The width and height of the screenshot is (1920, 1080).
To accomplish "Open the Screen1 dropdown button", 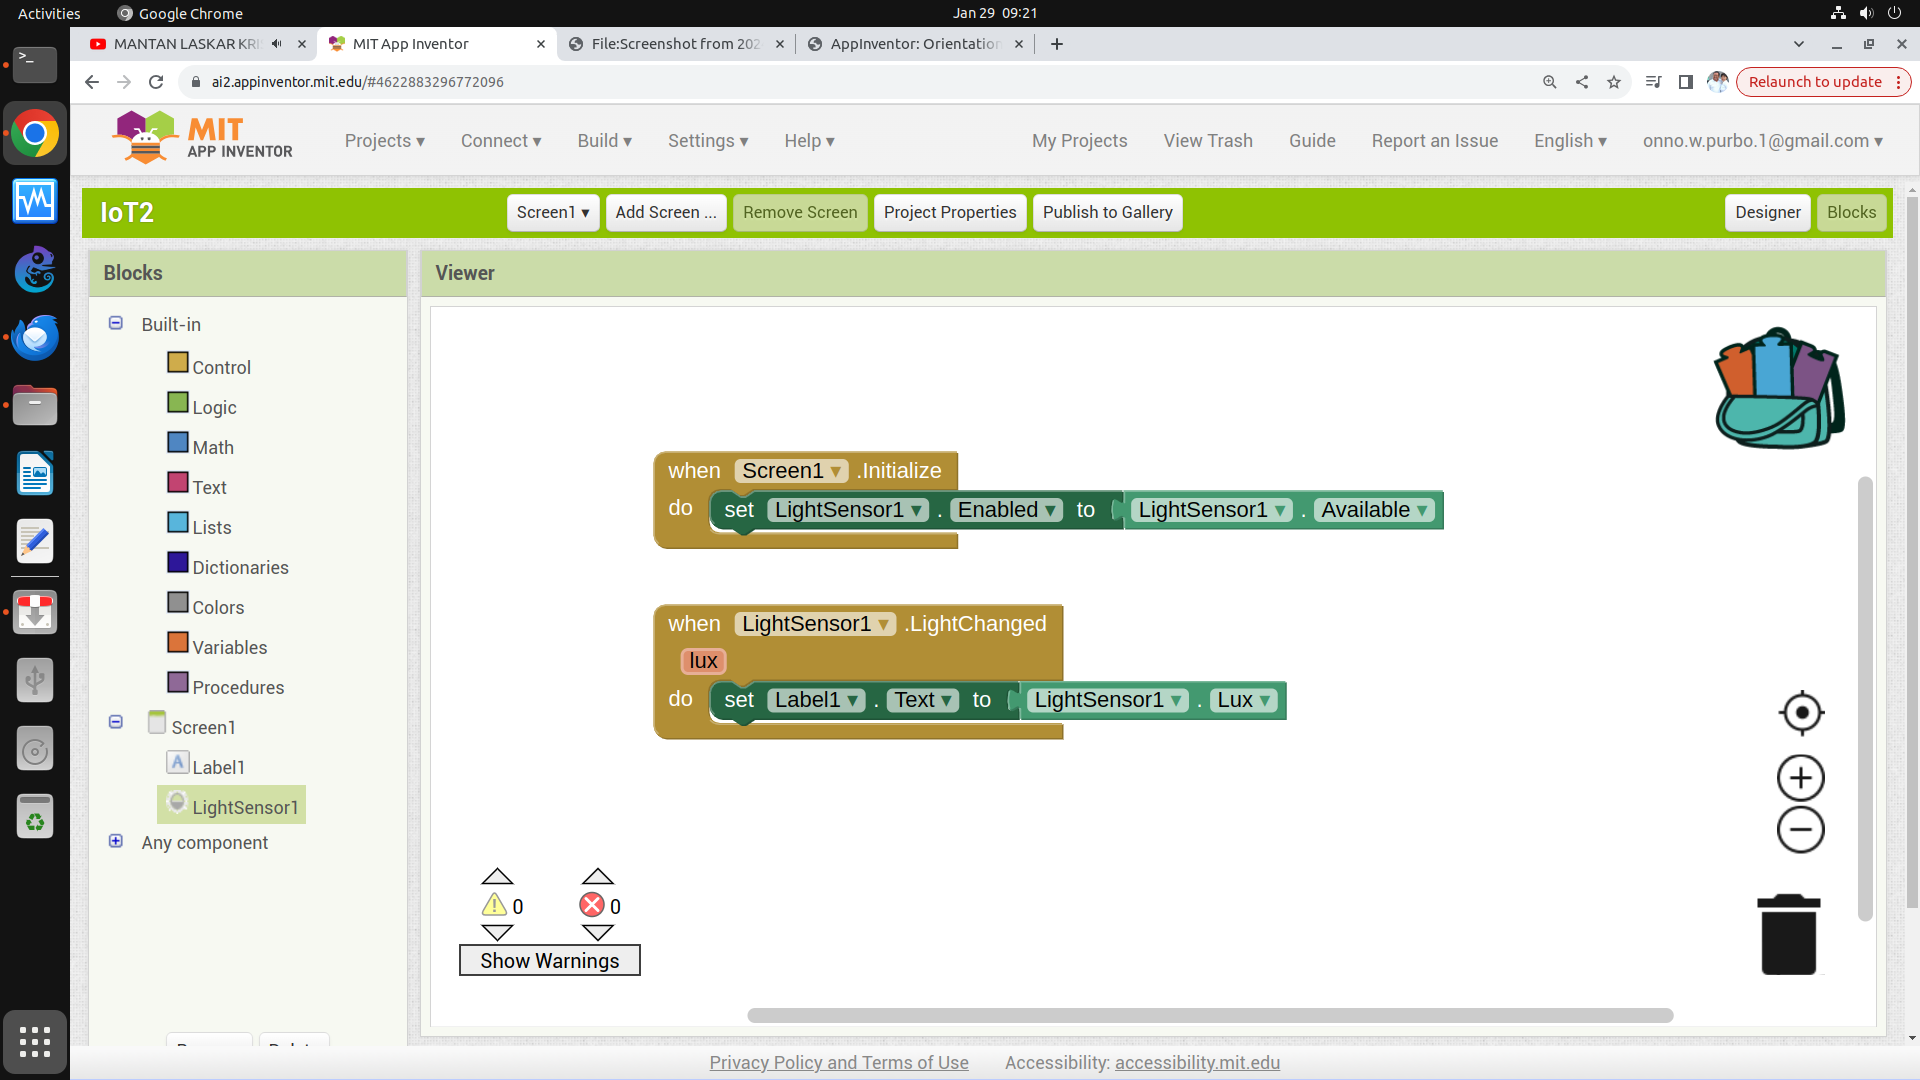I will pos(552,212).
